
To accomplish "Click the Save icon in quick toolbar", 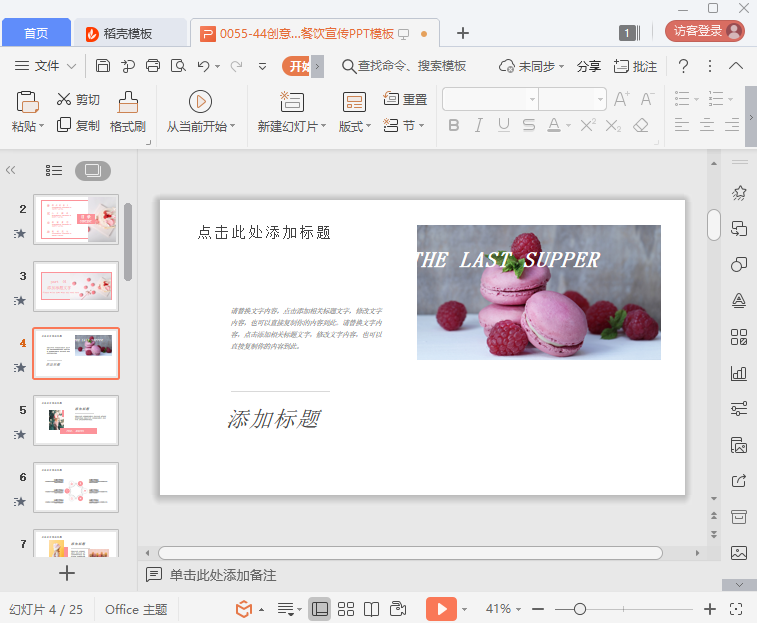I will (102, 66).
